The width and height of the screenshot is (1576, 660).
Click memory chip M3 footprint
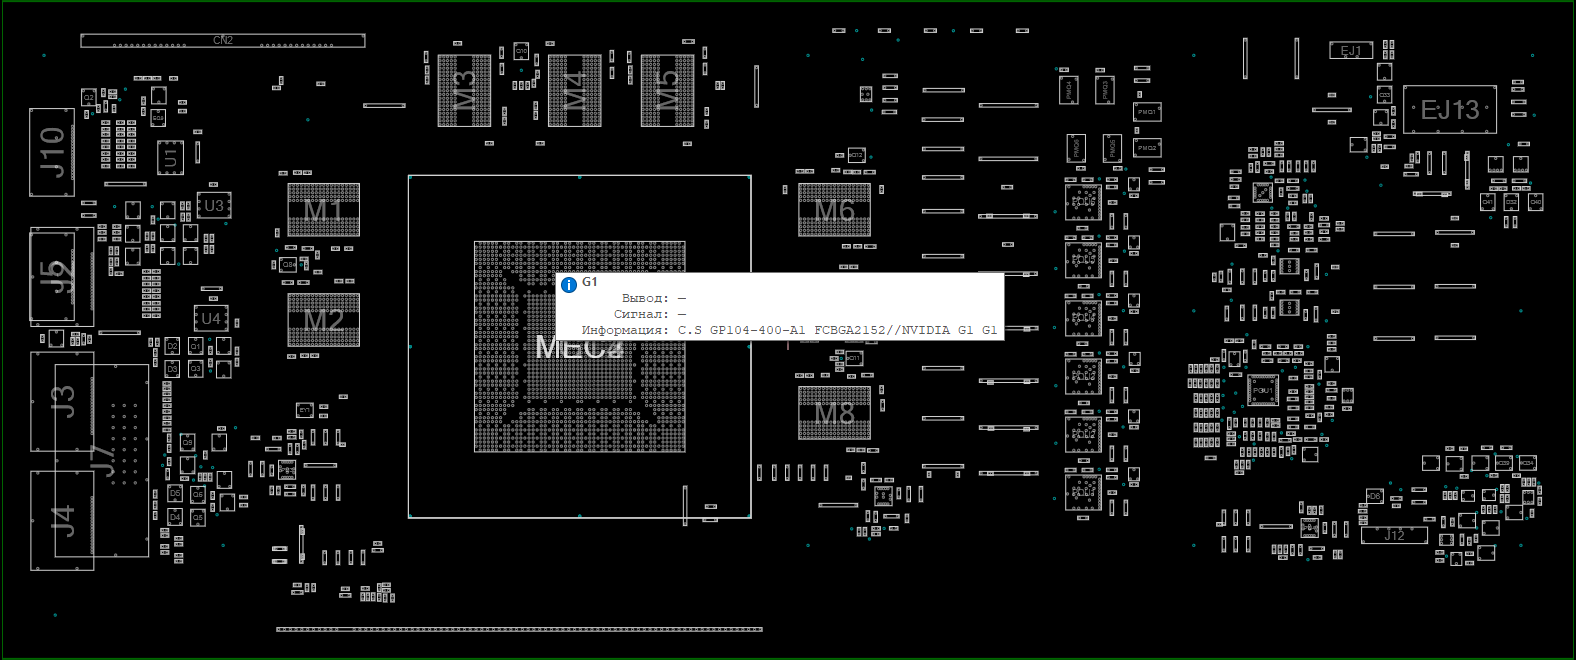pos(464,90)
